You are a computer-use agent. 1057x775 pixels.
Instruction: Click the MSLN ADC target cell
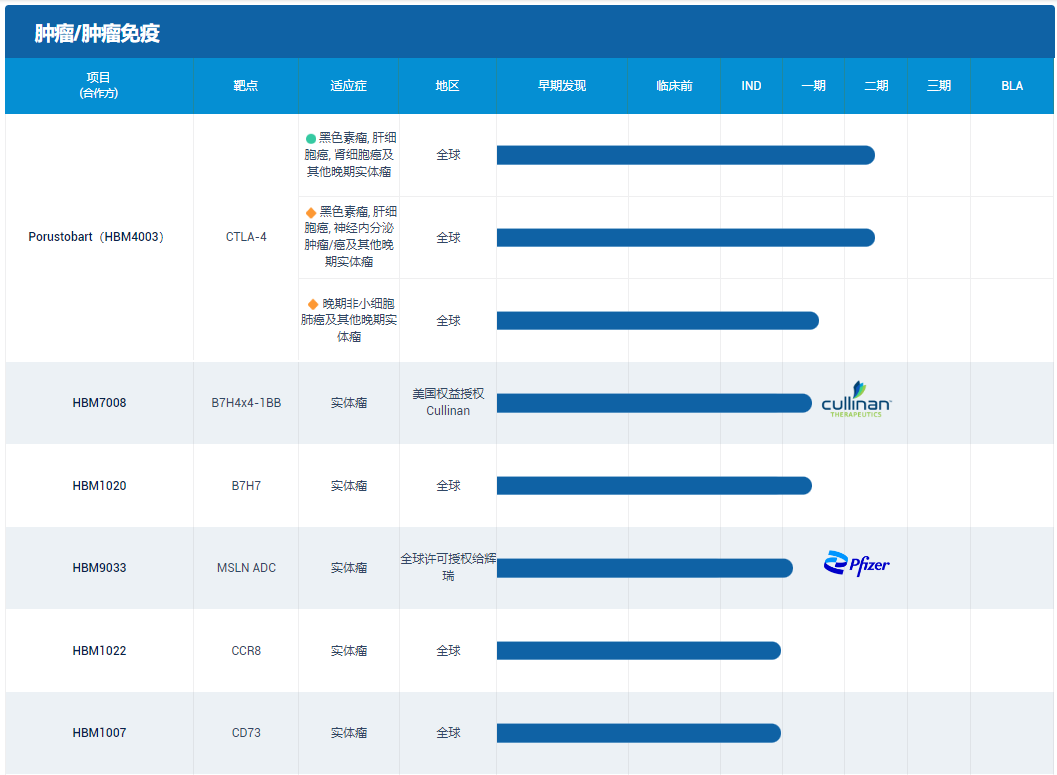(246, 568)
